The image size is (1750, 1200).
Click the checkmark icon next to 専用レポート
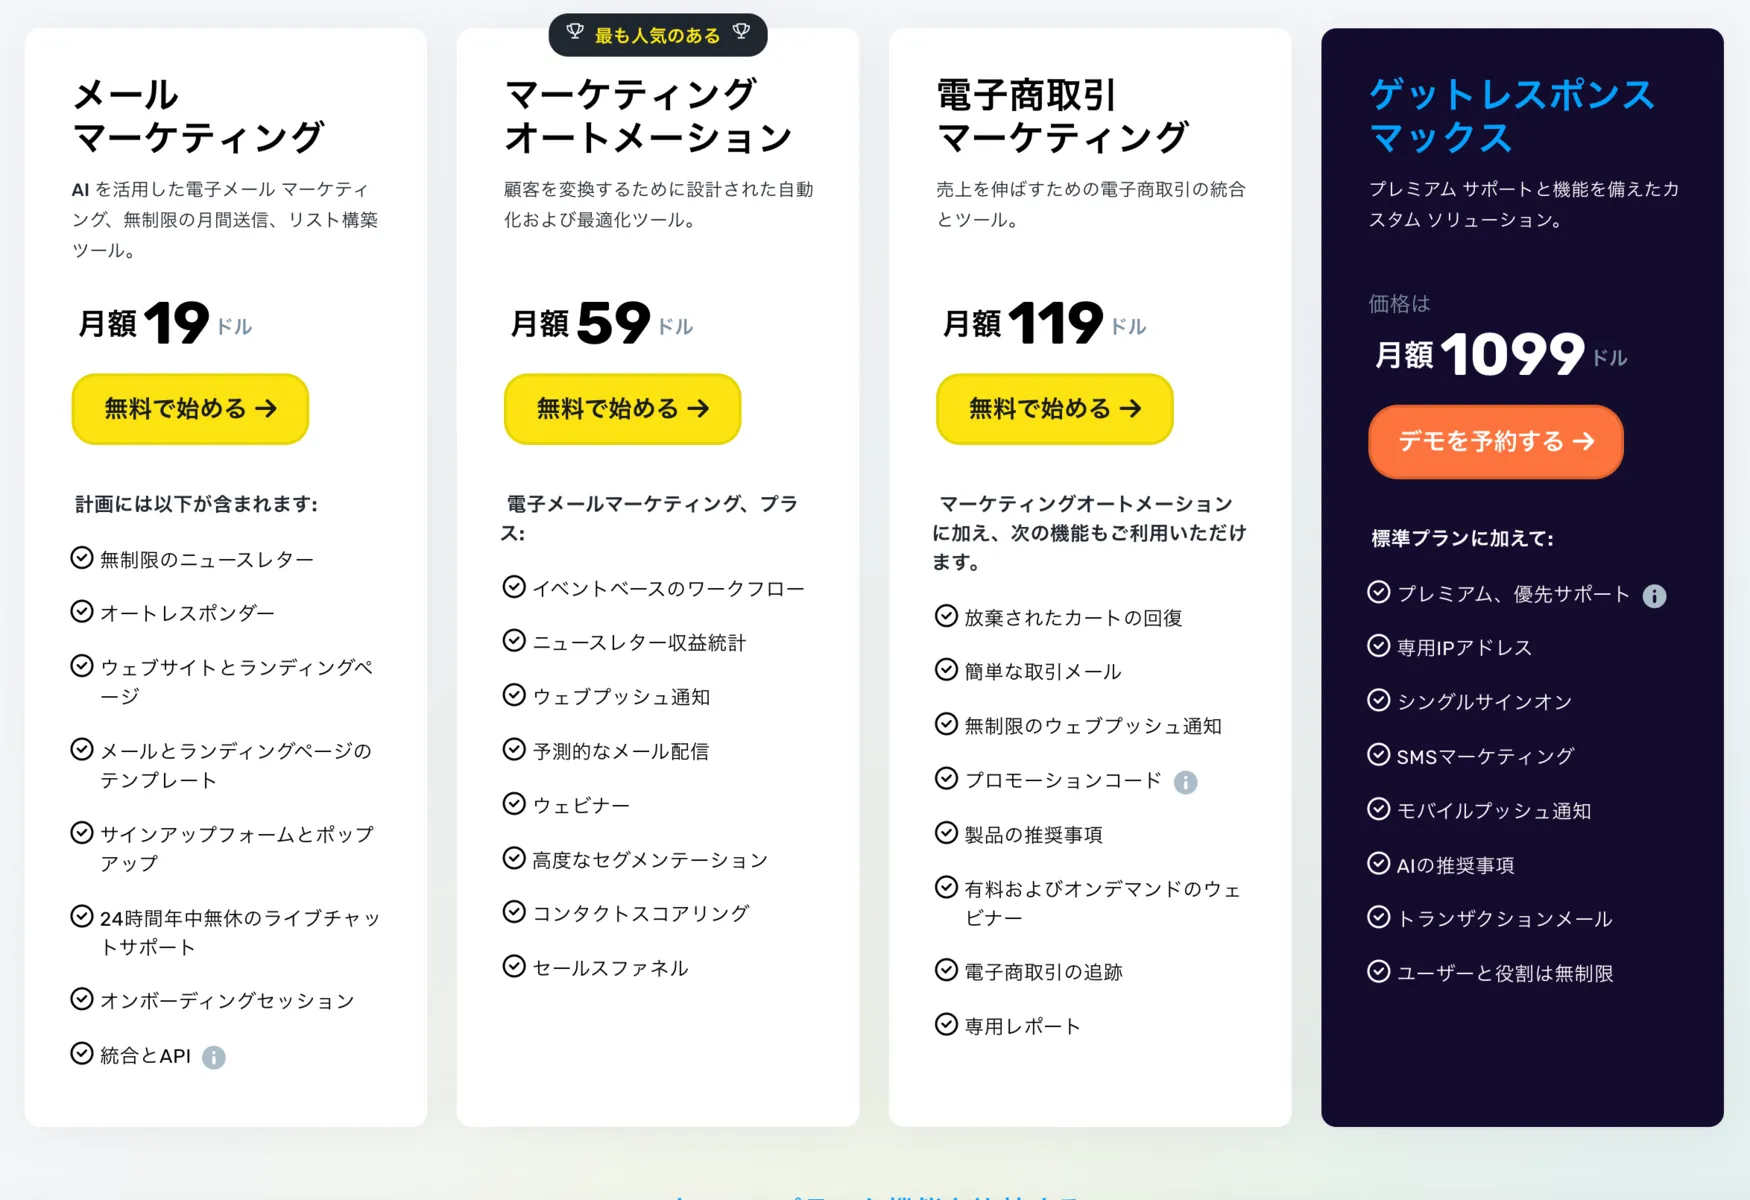coord(945,1024)
